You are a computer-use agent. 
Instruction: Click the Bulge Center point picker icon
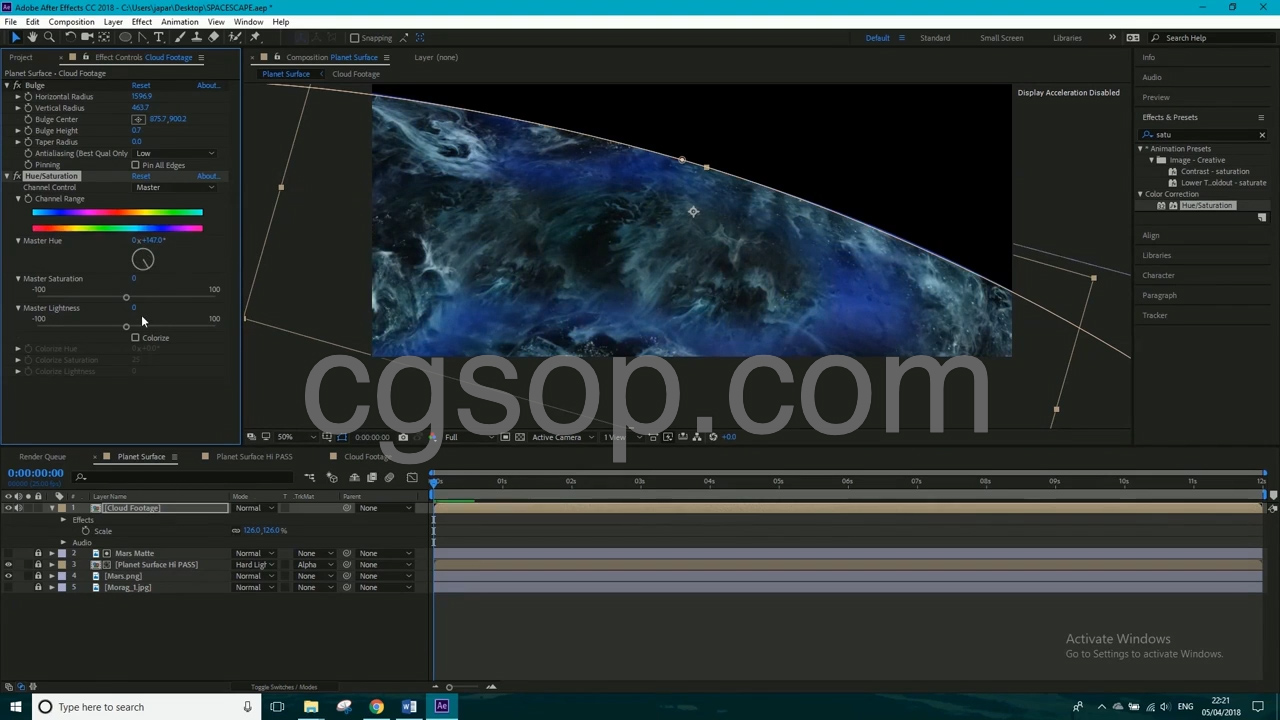[x=139, y=119]
